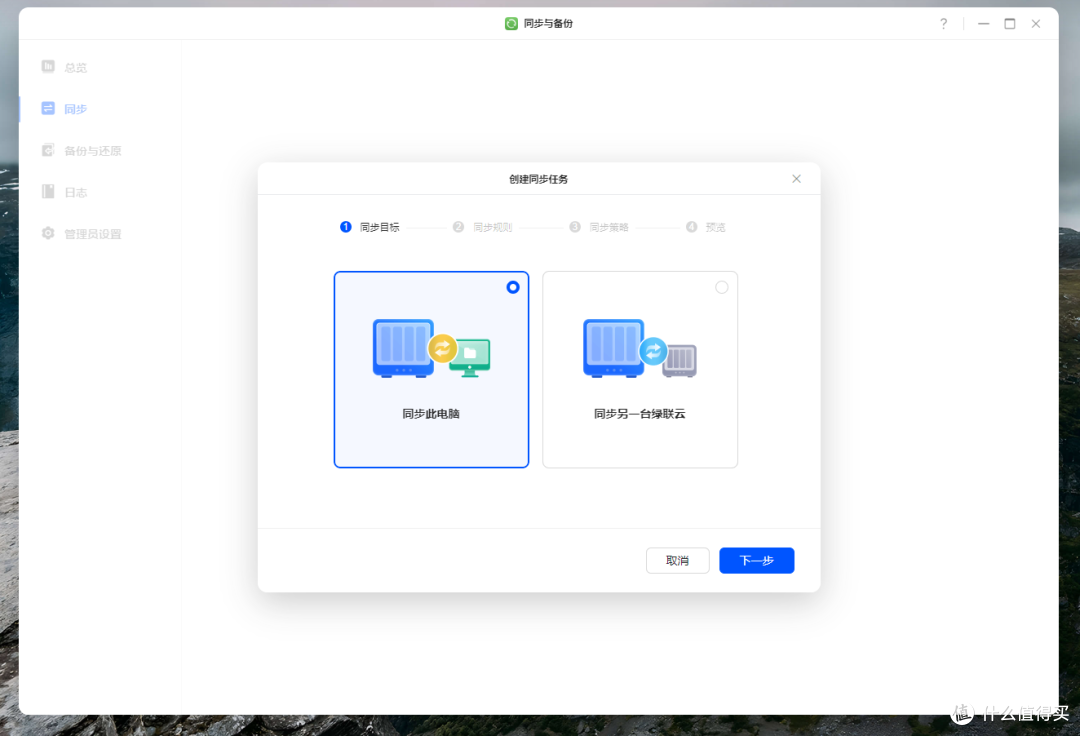Screen dimensions: 1080x736
Task: Click the 日志 log icon in sidebar
Action: point(48,191)
